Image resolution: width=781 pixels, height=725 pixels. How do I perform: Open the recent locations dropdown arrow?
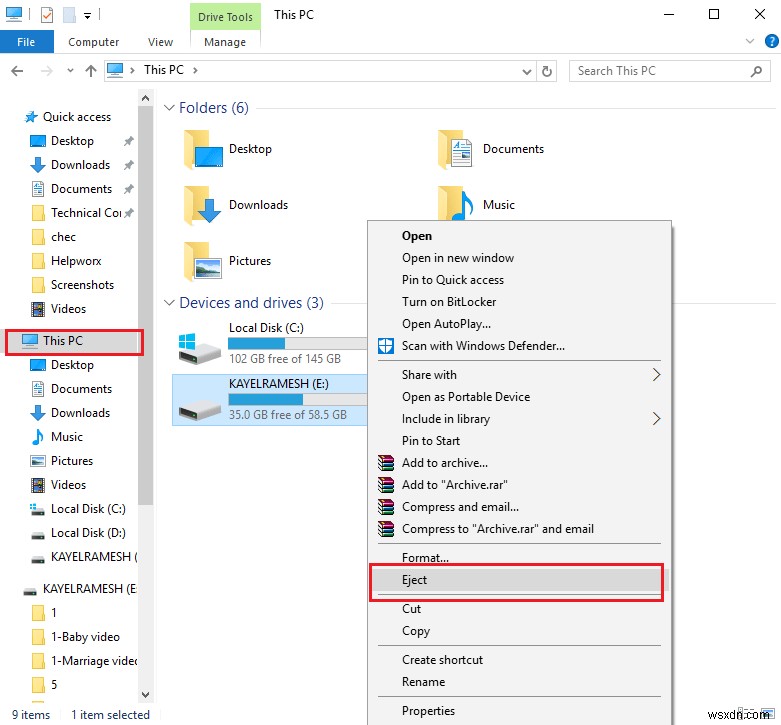click(70, 71)
